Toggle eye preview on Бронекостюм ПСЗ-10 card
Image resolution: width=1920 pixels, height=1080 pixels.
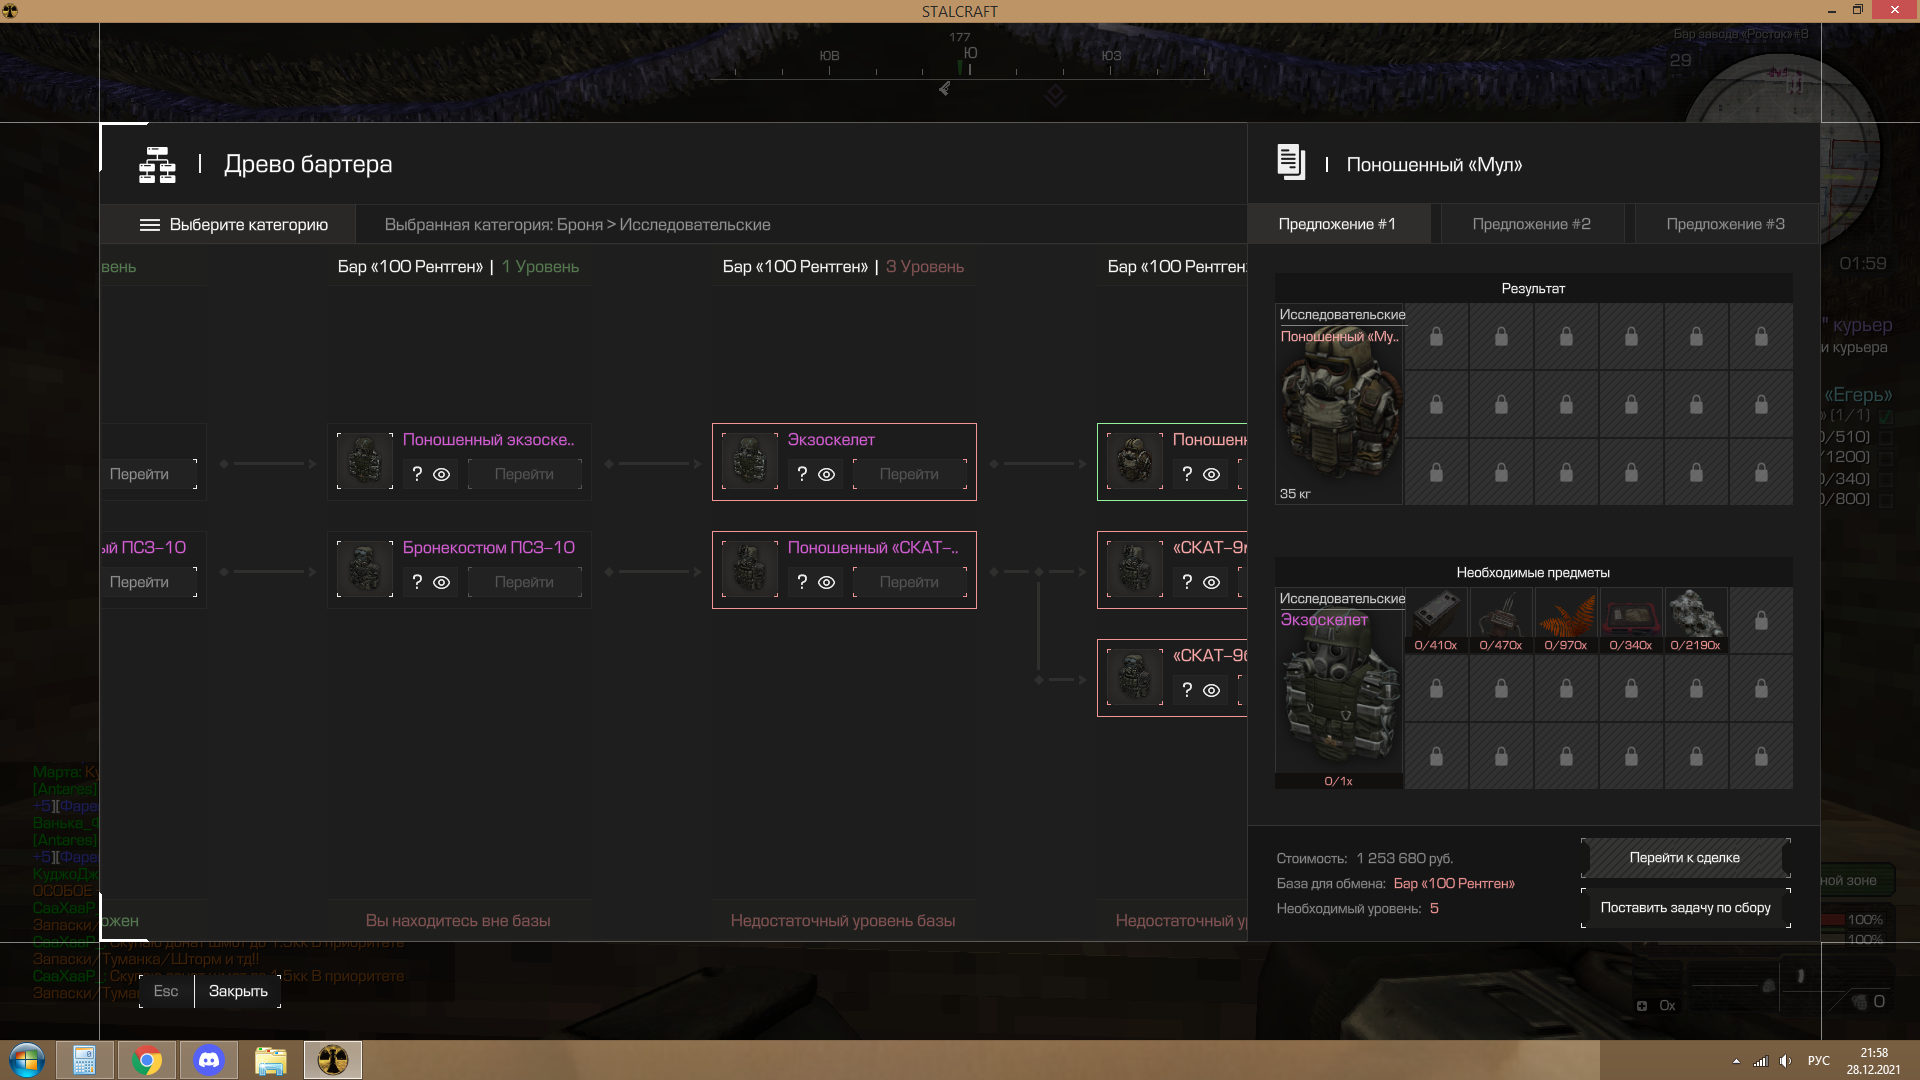tap(442, 583)
